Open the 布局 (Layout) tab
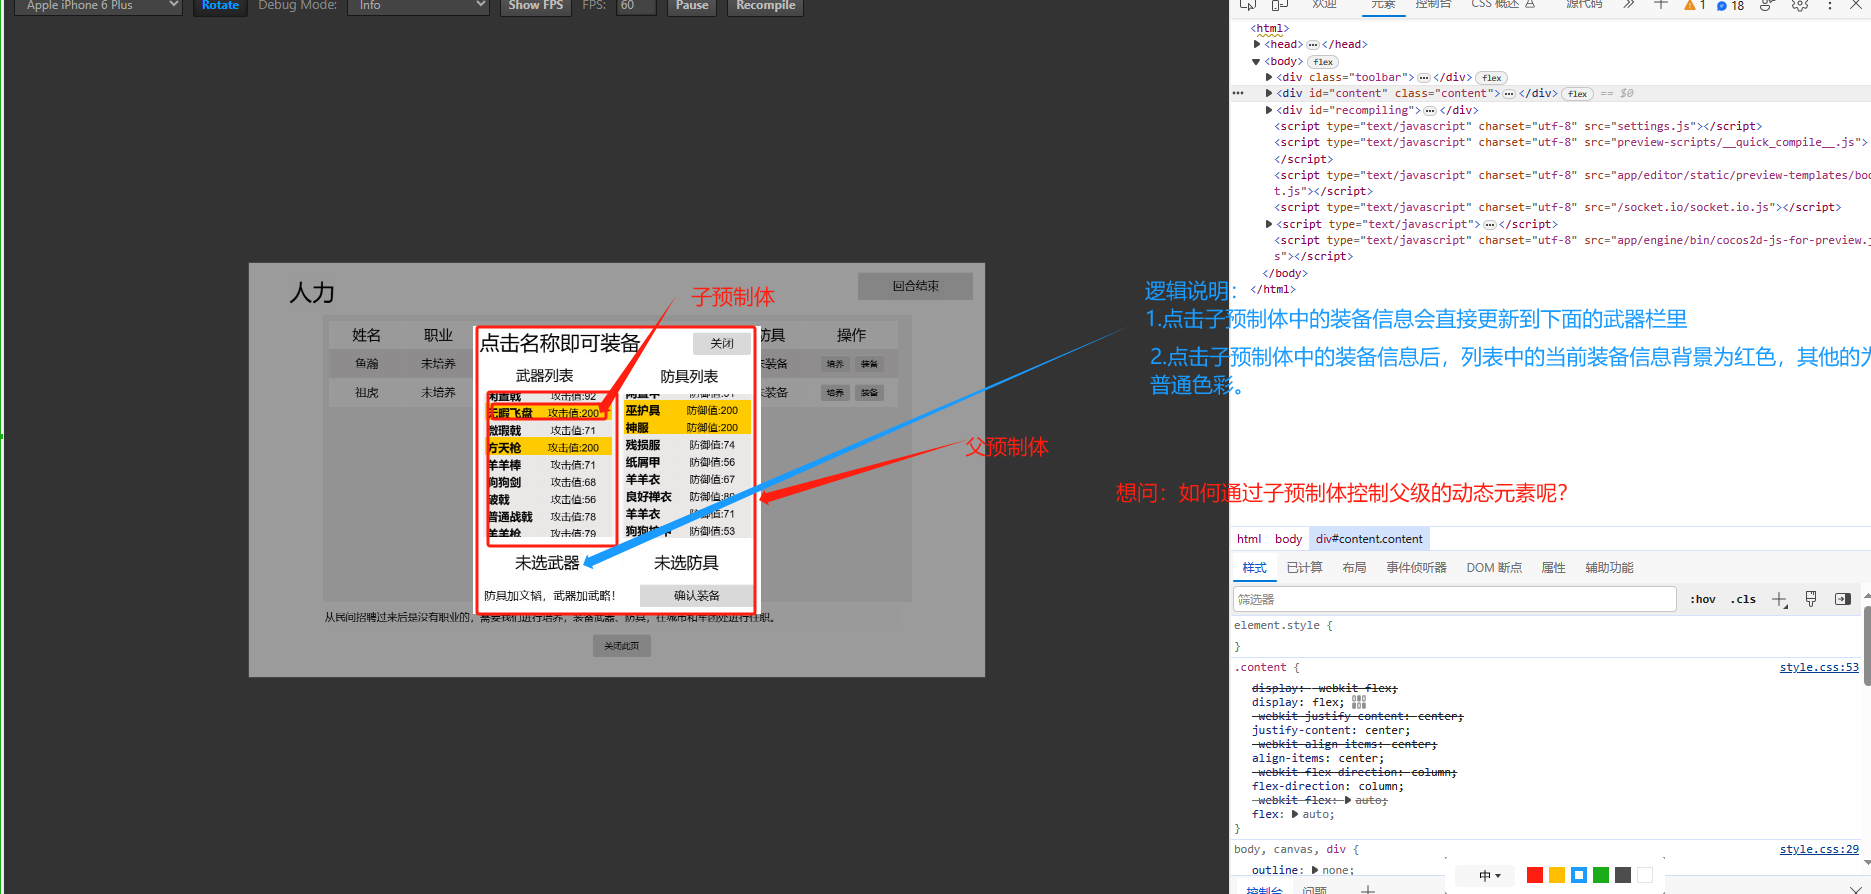Viewport: 1871px width, 894px height. coord(1354,568)
